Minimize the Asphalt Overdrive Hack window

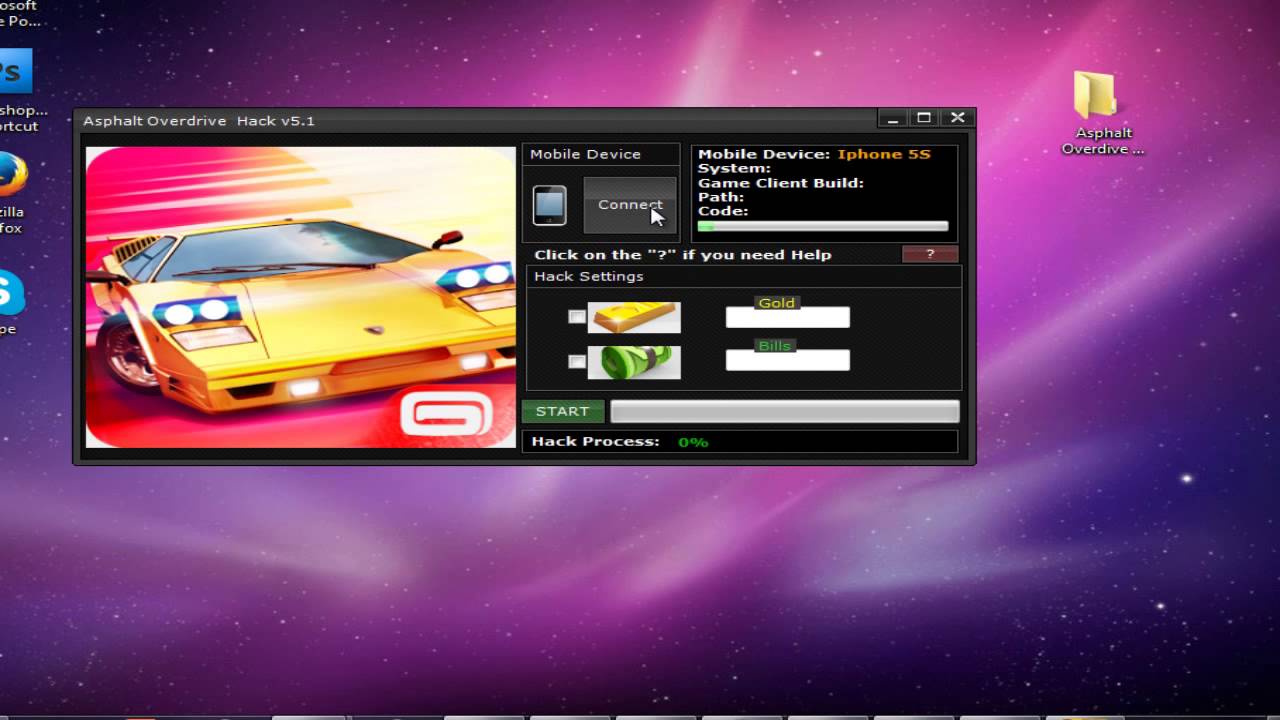(892, 118)
